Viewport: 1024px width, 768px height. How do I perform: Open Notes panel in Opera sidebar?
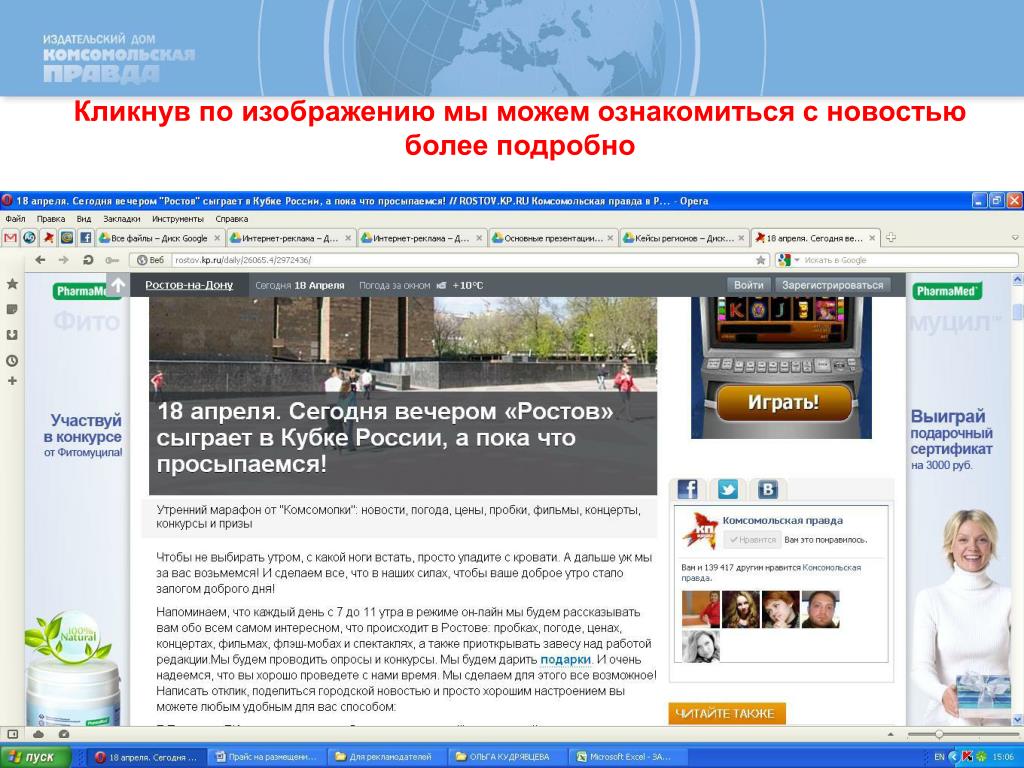coord(12,309)
